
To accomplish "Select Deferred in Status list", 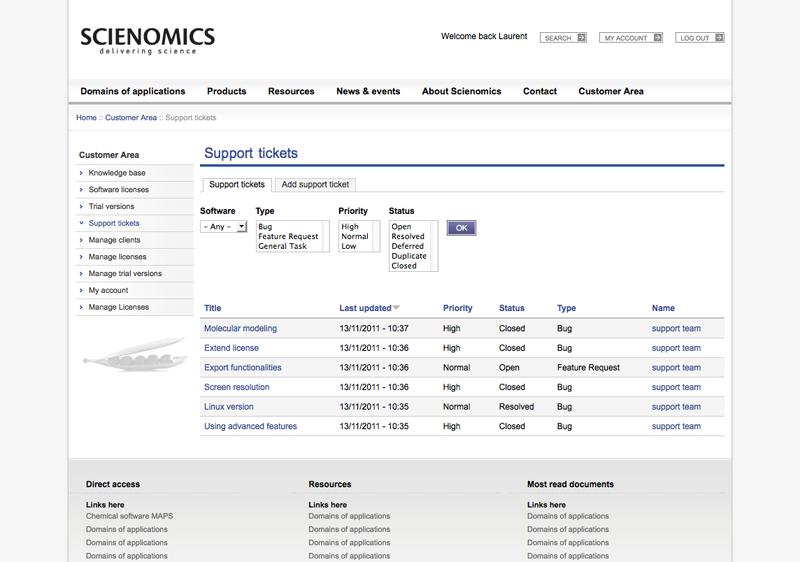I will (x=407, y=246).
